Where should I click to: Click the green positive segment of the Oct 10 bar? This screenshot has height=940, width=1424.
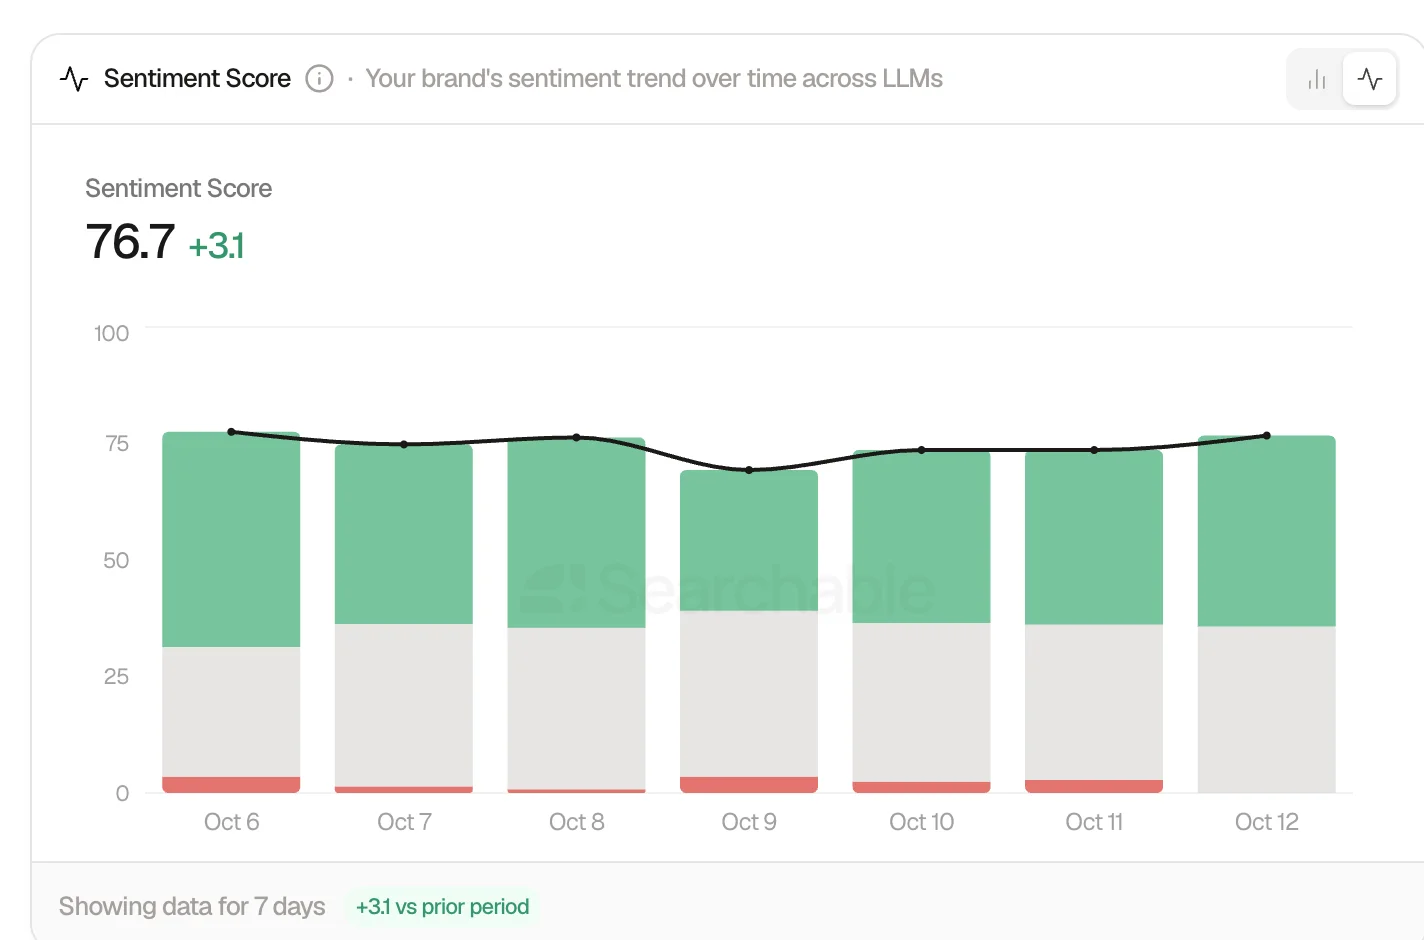click(x=922, y=537)
